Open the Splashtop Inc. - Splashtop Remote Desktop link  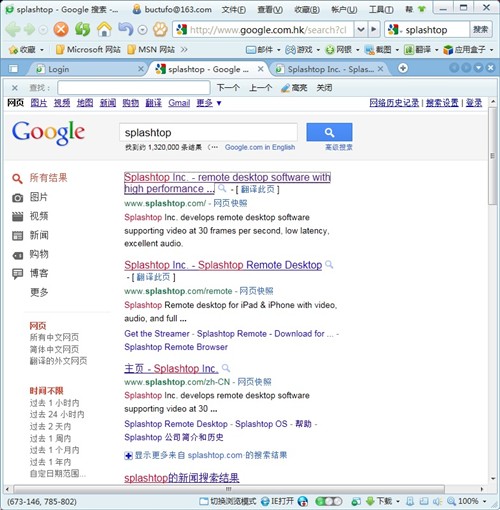click(x=223, y=265)
